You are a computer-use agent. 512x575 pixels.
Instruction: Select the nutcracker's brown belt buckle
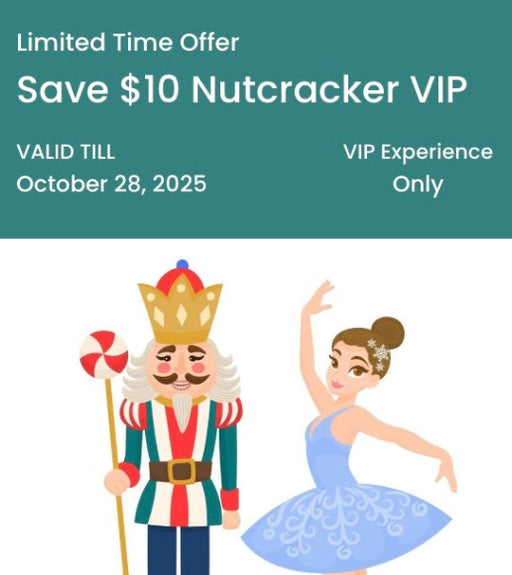tap(182, 472)
